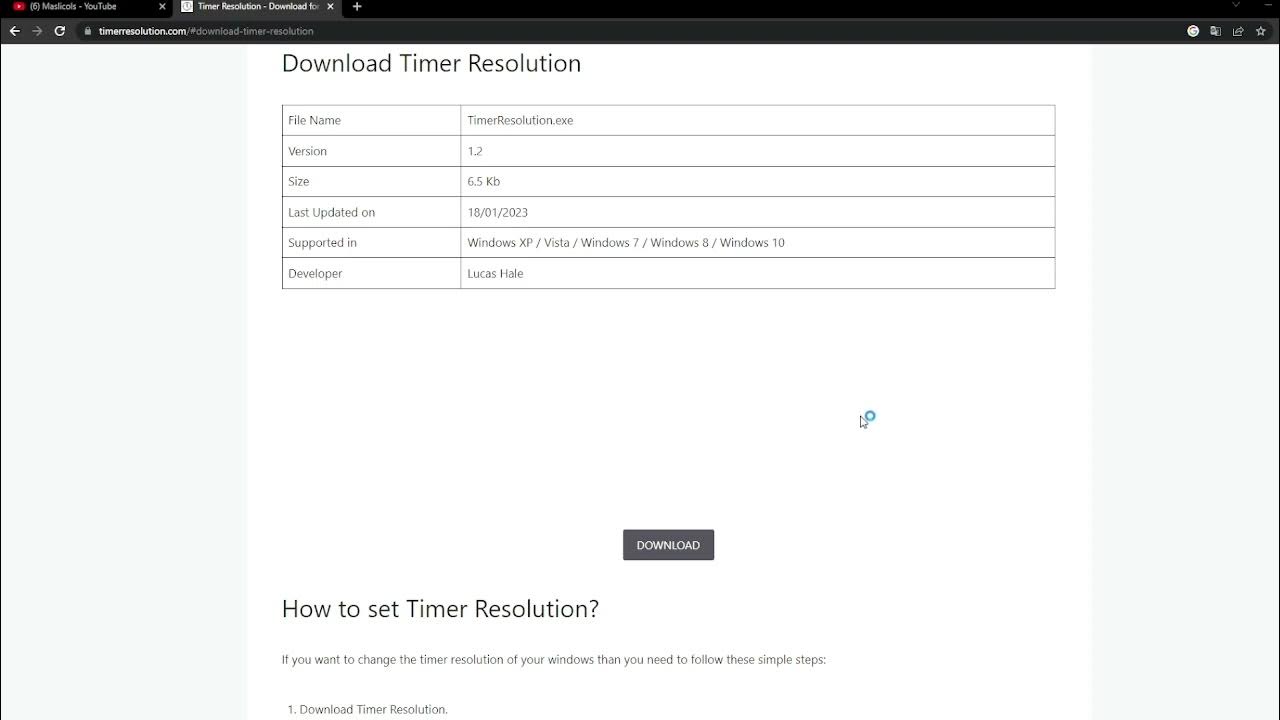
Task: Bookmark this page with the star
Action: pyautogui.click(x=1260, y=31)
